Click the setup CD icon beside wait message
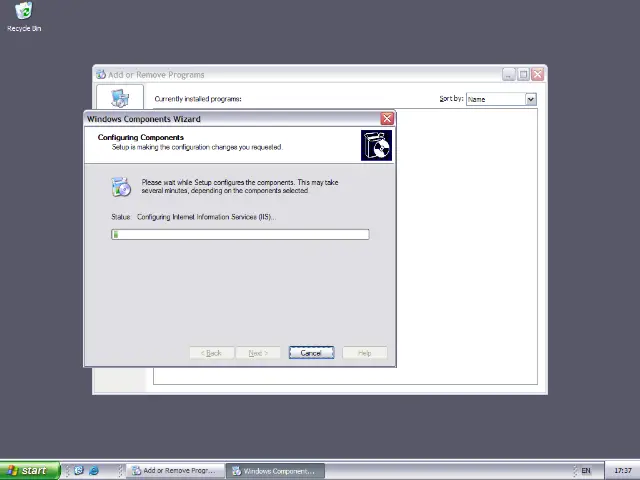 coord(121,187)
